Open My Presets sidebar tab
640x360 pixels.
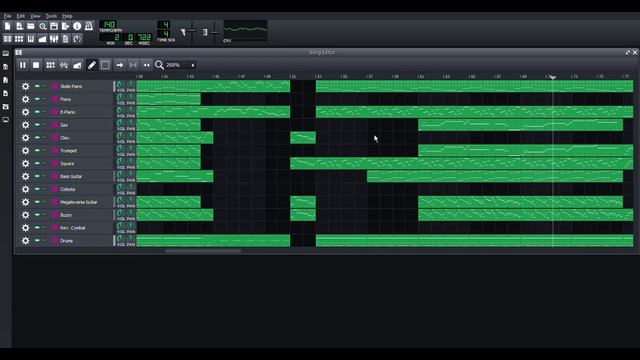click(x=6, y=93)
